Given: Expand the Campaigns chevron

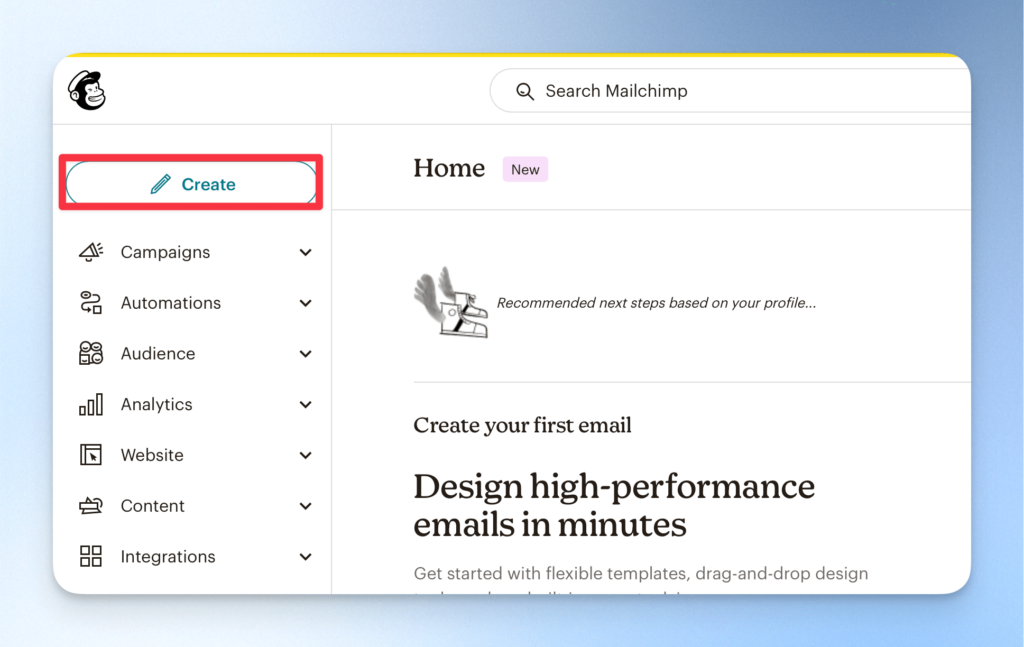Looking at the screenshot, I should [x=306, y=253].
